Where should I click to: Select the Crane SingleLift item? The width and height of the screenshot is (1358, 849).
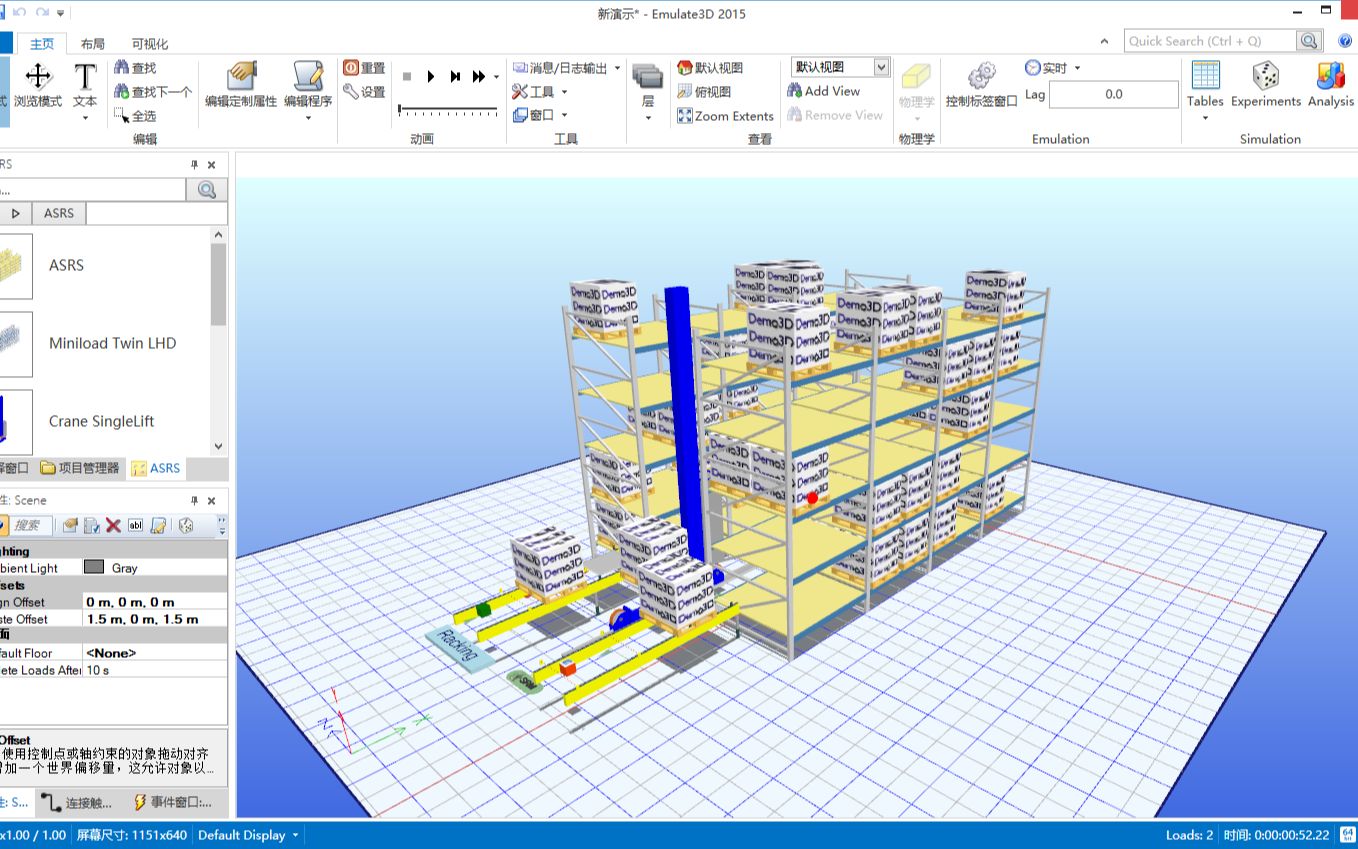[102, 421]
